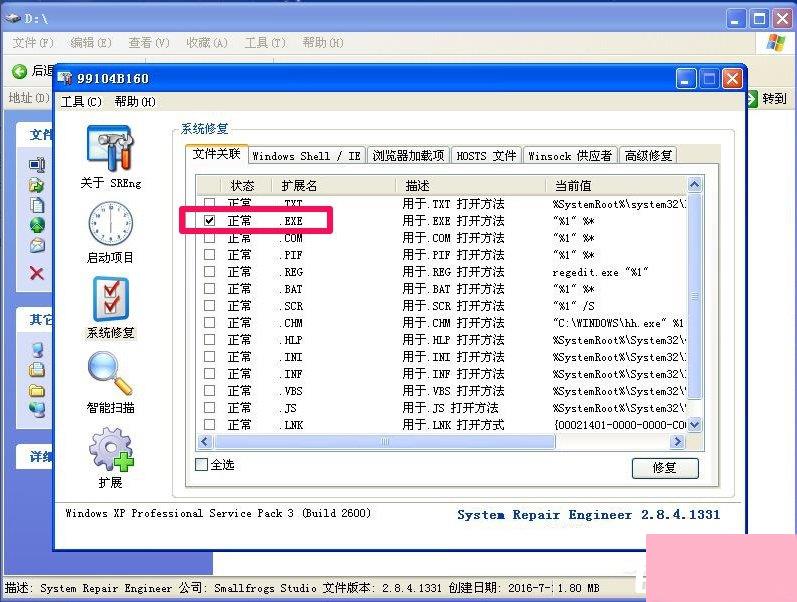Click the red X delete icon in D:\ sidebar
This screenshot has height=602, width=797.
37,274
